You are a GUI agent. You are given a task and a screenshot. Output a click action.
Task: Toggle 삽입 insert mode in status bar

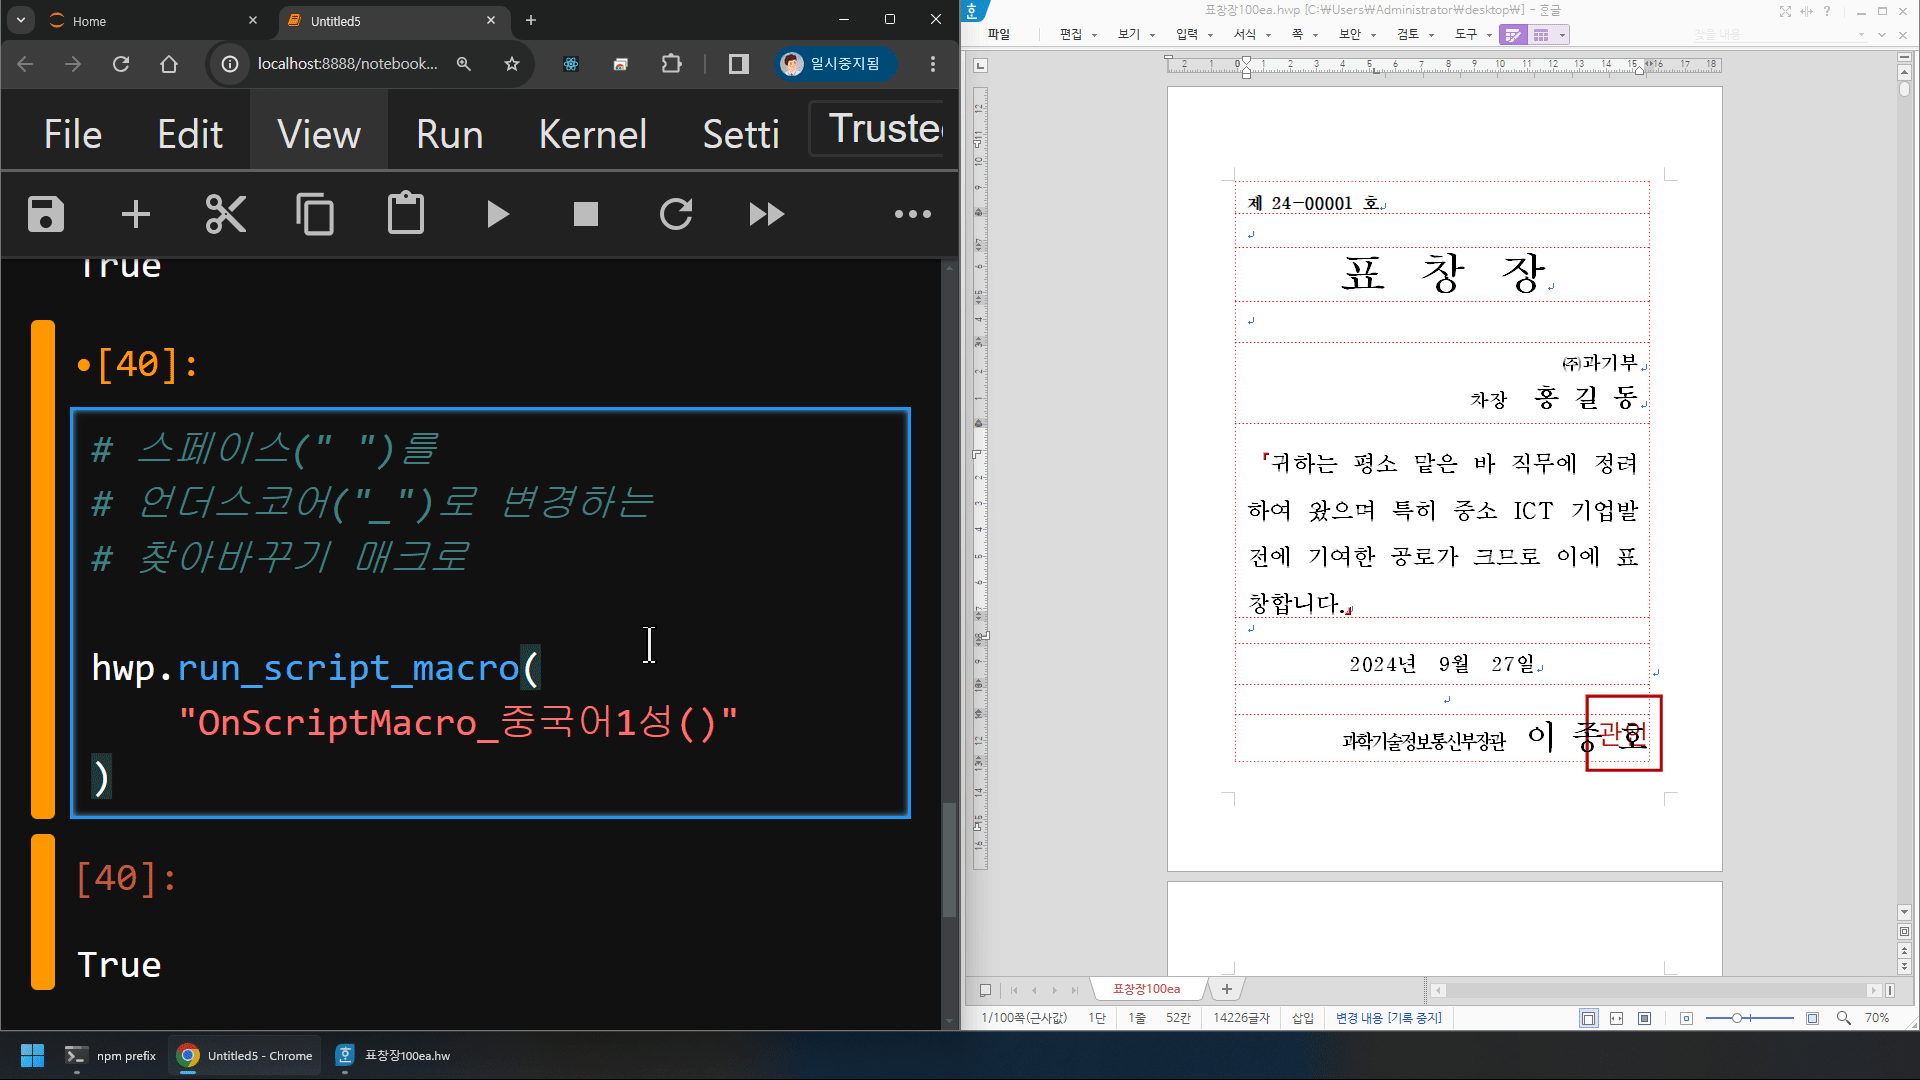point(1302,1018)
